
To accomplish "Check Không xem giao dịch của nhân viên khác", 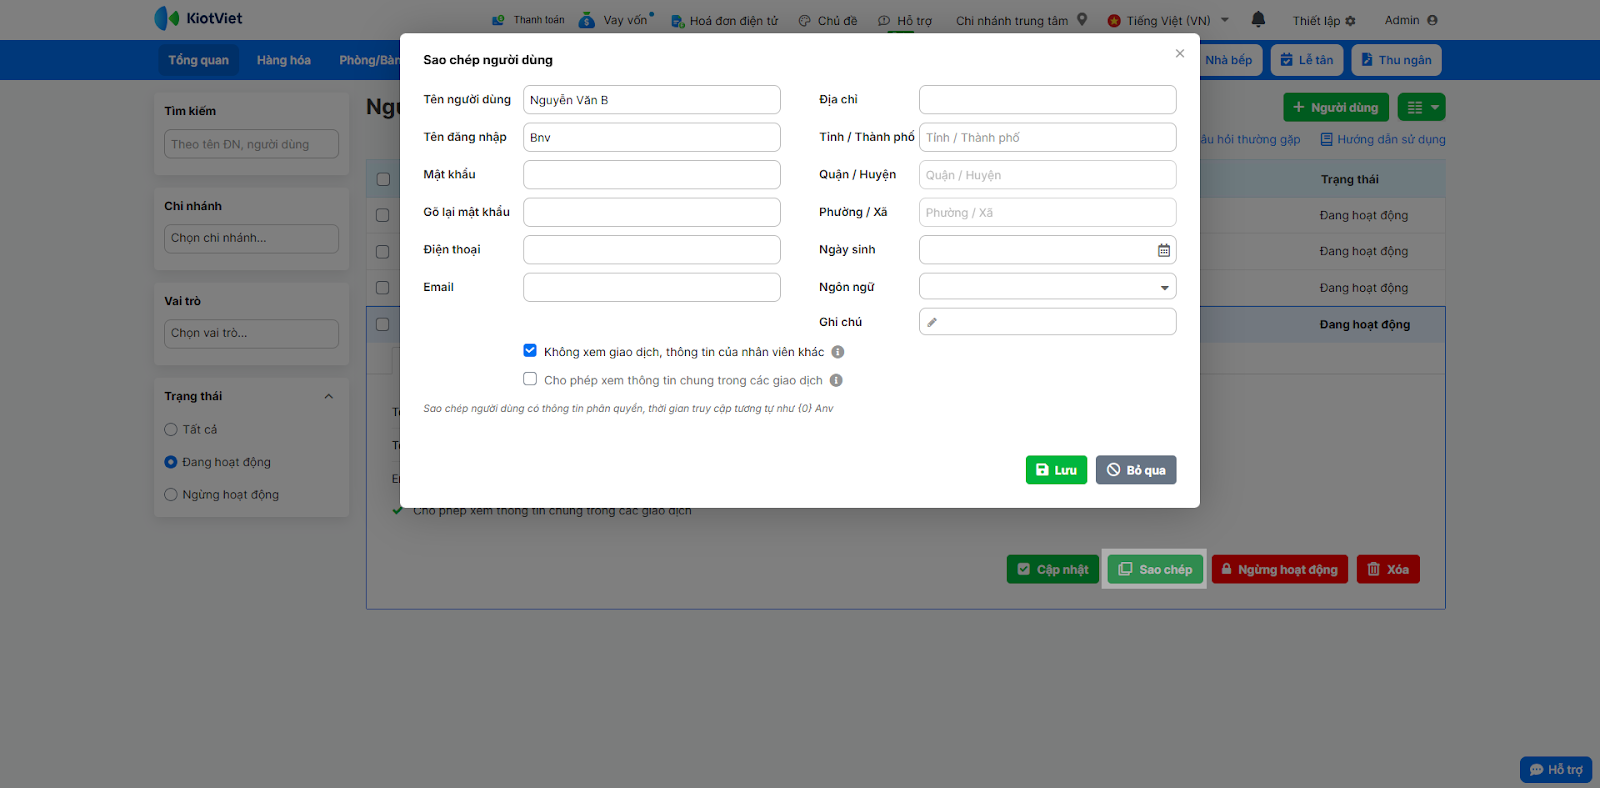I will click(x=530, y=351).
